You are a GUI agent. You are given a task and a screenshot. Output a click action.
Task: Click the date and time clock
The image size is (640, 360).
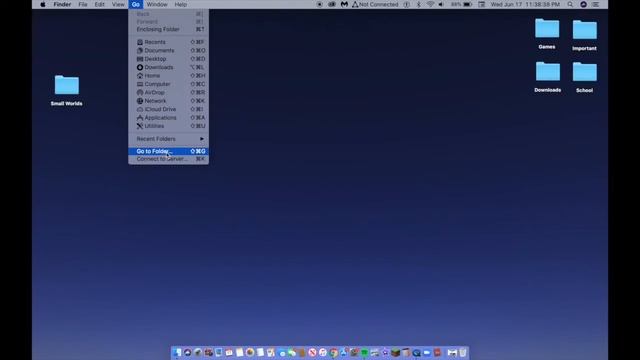coord(525,4)
